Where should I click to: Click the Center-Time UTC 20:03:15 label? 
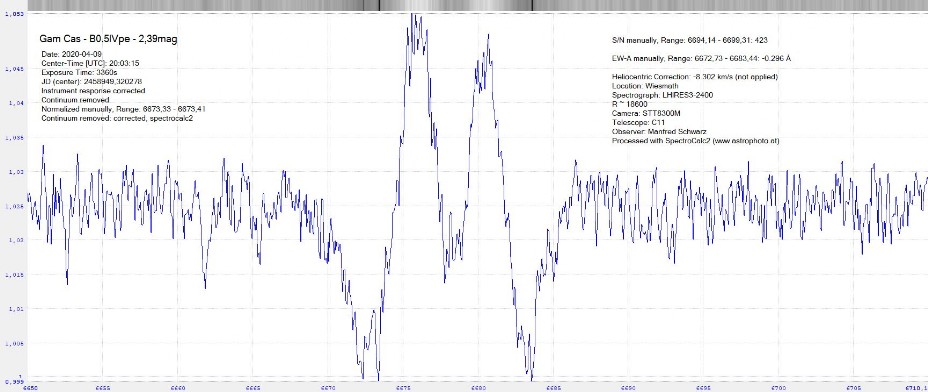90,63
